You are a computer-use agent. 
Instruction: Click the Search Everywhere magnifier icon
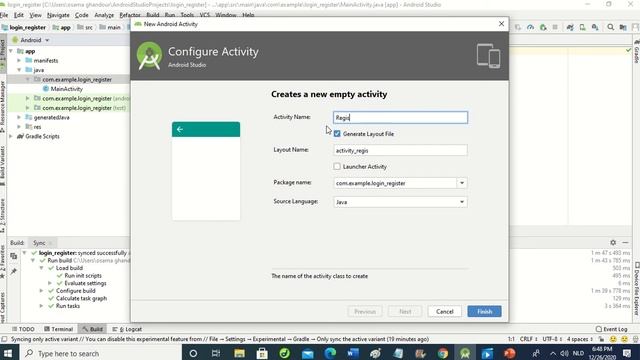coord(611,27)
